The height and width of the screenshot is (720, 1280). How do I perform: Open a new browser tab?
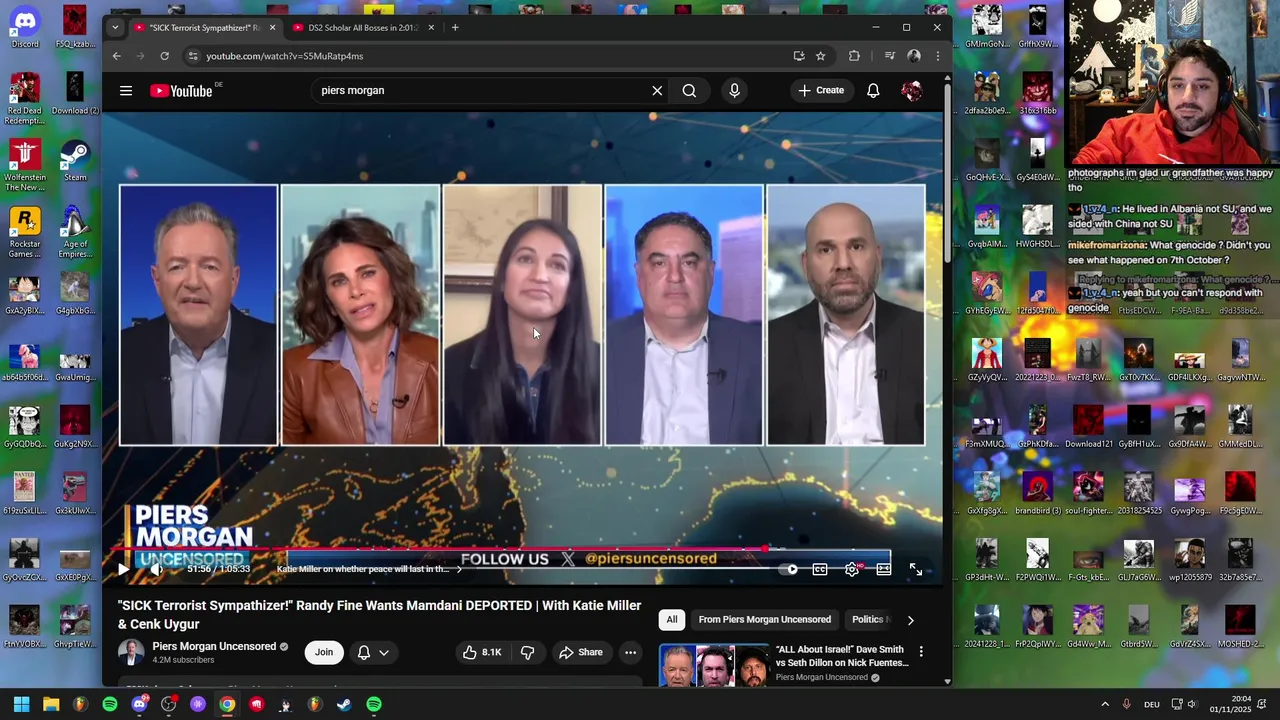click(x=455, y=28)
